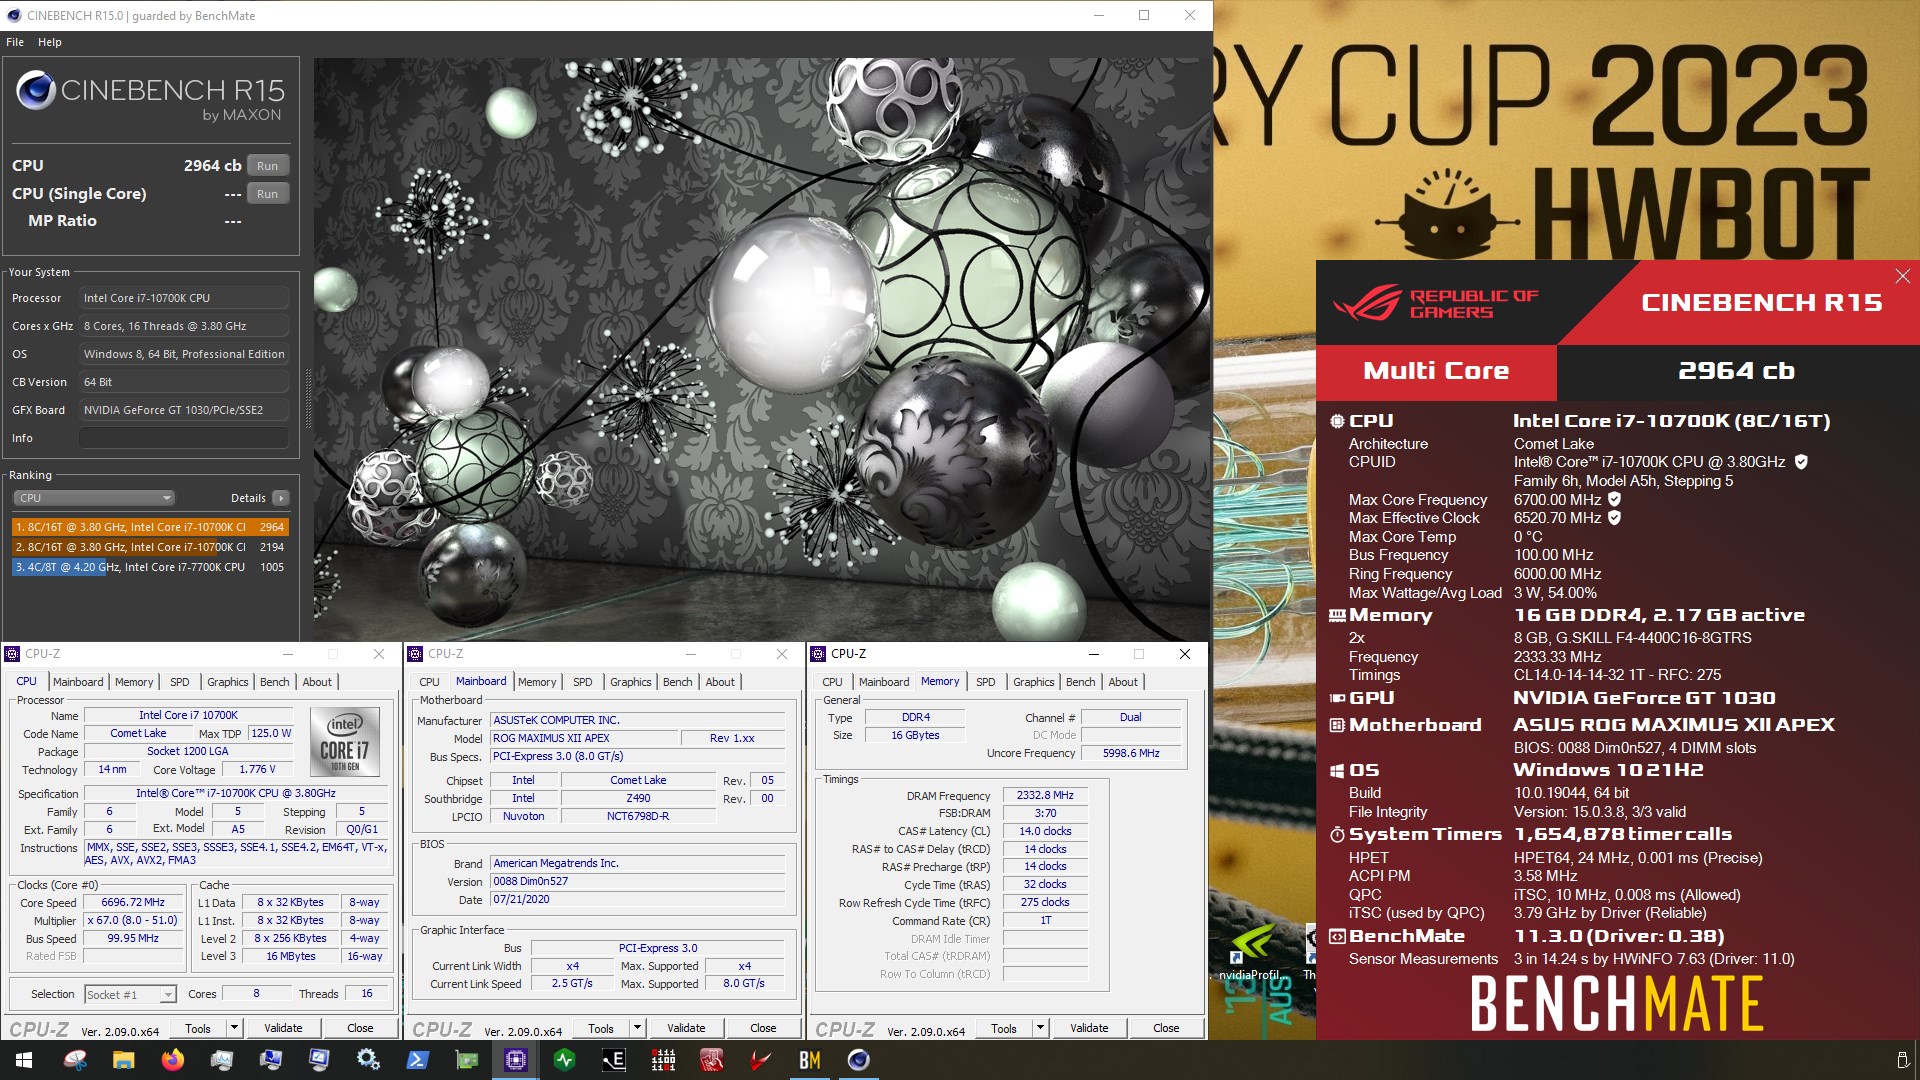This screenshot has height=1080, width=1920.
Task: Switch to BenchMate BM taskbar icon
Action: click(x=809, y=1060)
